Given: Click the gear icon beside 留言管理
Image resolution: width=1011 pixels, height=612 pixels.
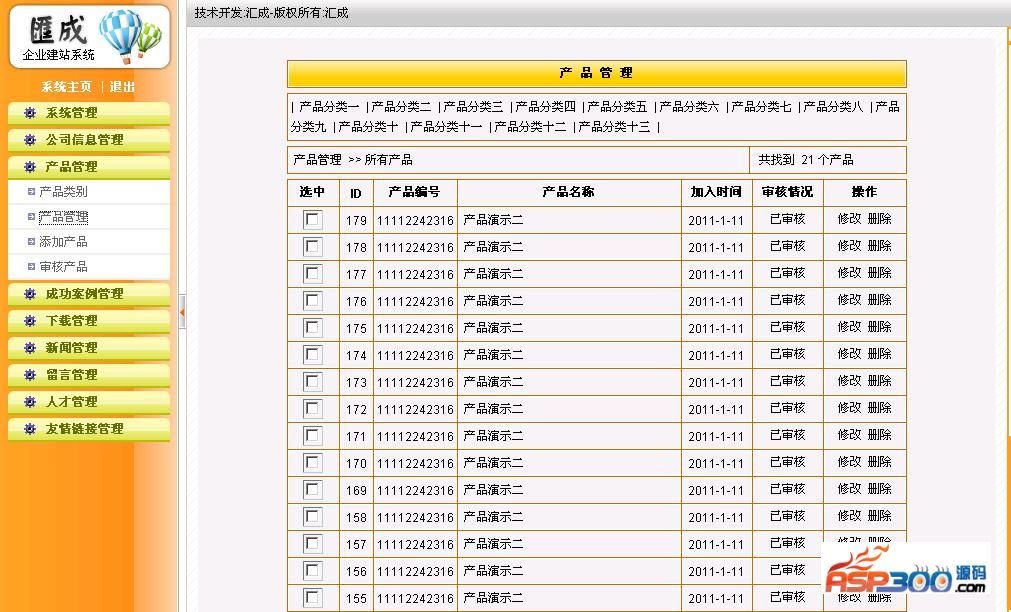Looking at the screenshot, I should (x=30, y=375).
